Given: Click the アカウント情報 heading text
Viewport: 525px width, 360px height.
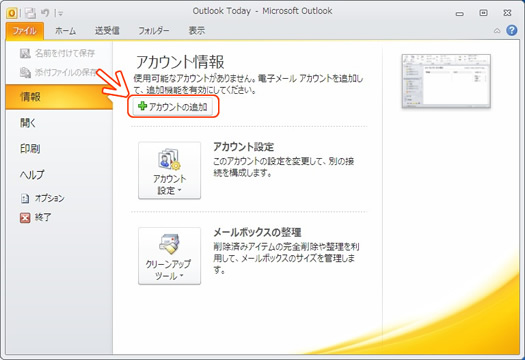Looking at the screenshot, I should (x=180, y=62).
